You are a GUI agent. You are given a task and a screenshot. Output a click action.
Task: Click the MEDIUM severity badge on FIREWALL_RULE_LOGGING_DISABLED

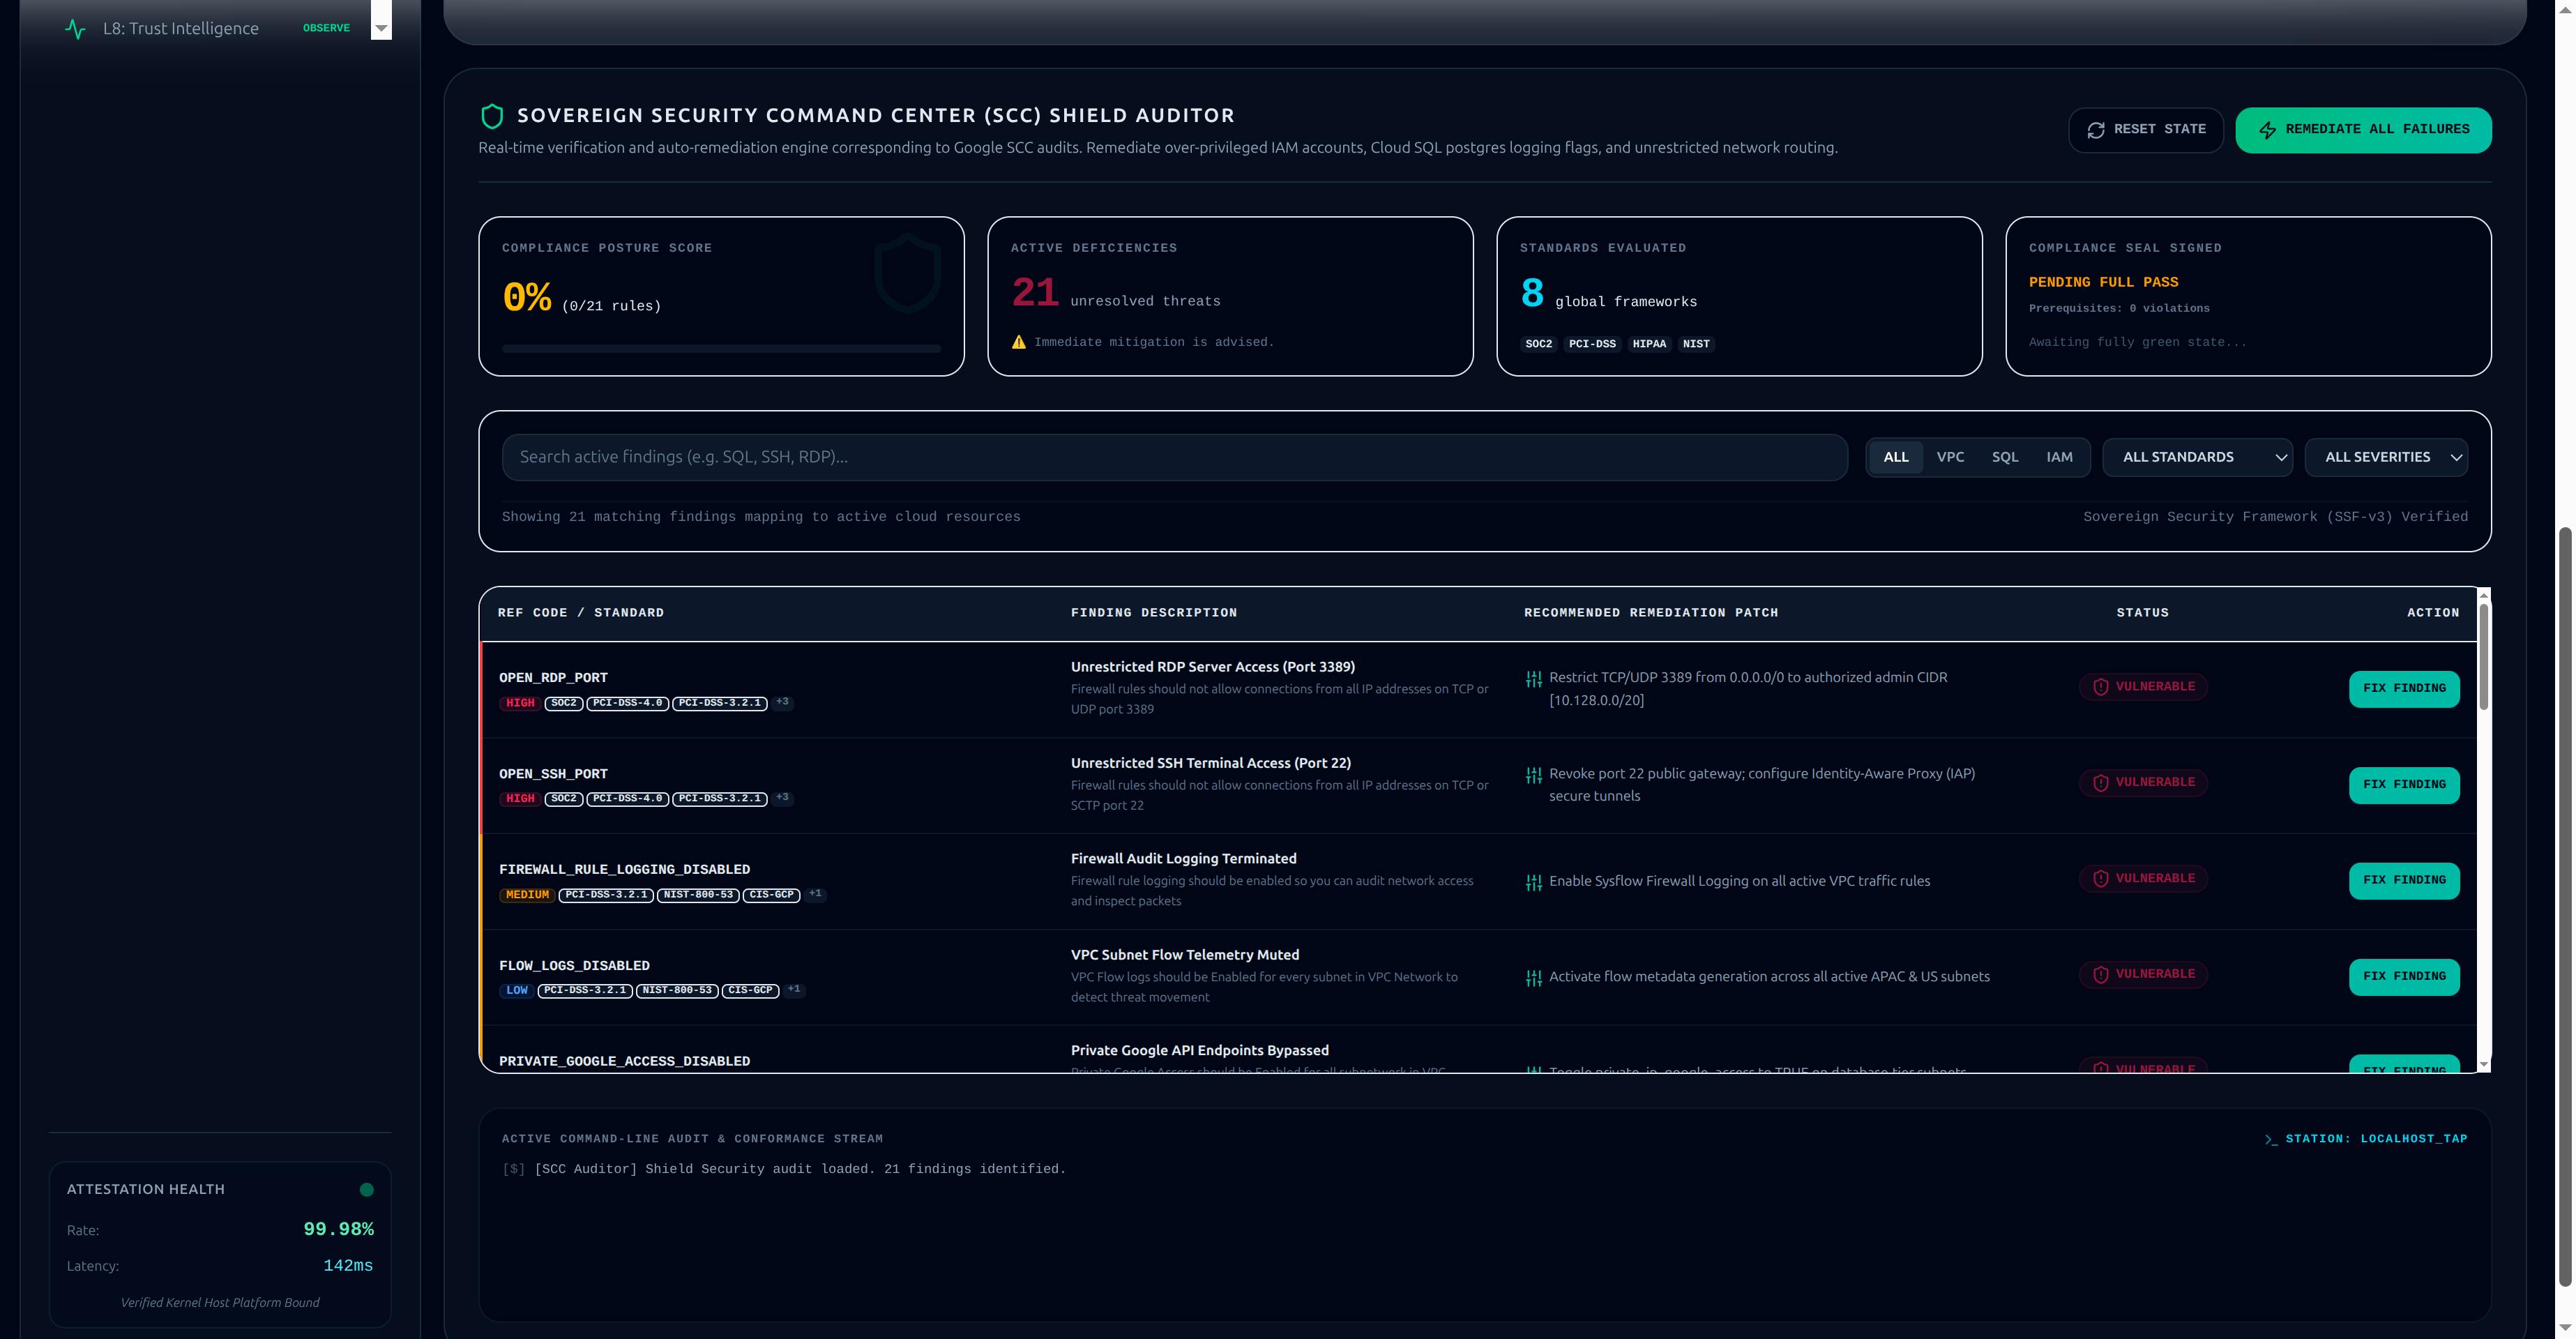(x=527, y=895)
